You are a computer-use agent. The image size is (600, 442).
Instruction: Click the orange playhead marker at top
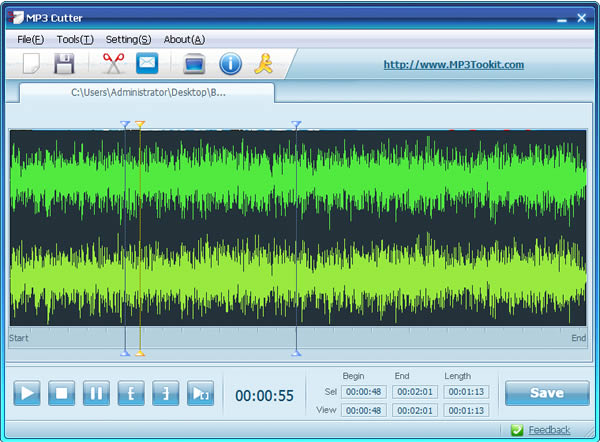[140, 124]
